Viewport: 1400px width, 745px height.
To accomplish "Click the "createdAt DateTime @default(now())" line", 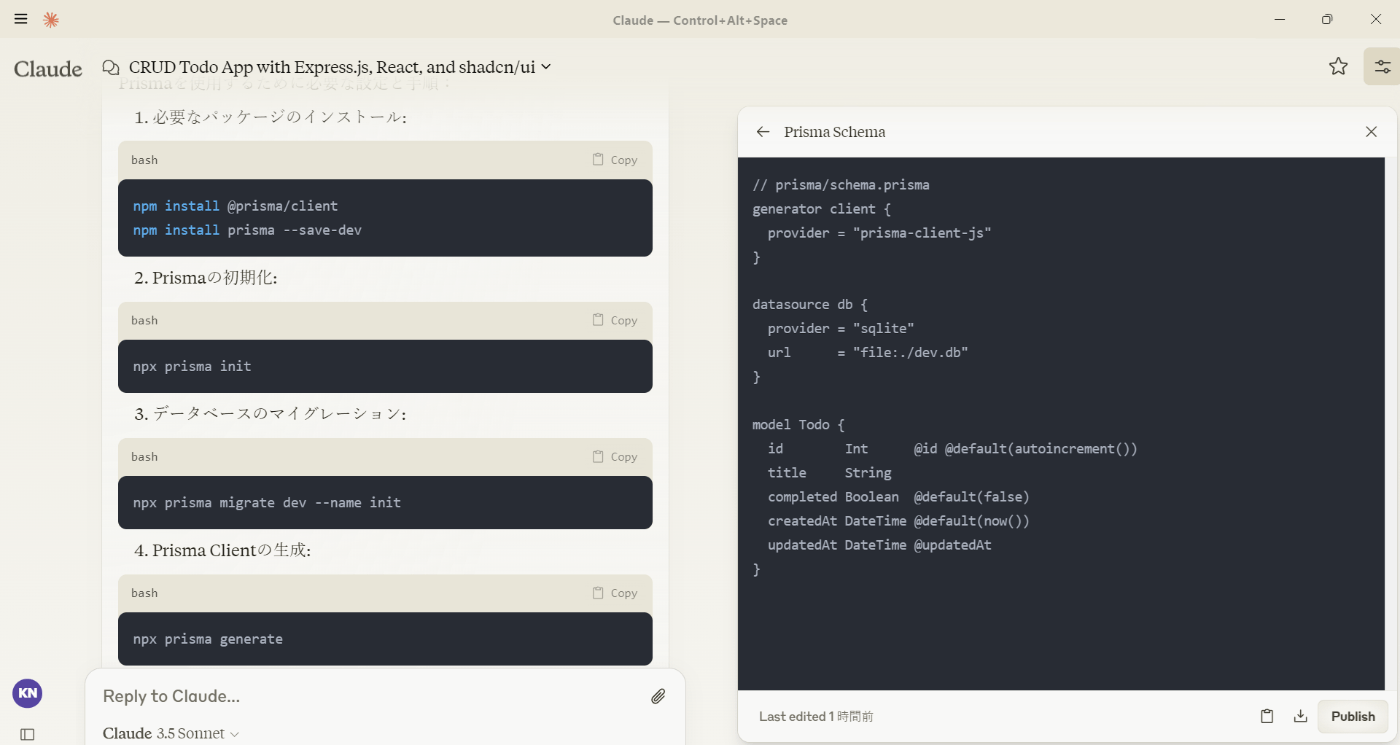I will click(x=898, y=521).
